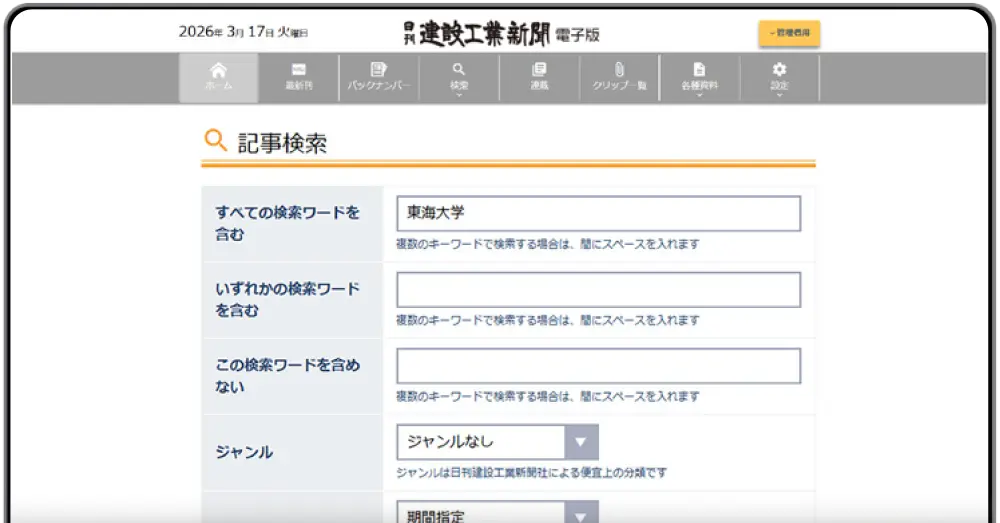Open the 期間指定 period dropdown
The width and height of the screenshot is (1000, 523).
pos(480,514)
